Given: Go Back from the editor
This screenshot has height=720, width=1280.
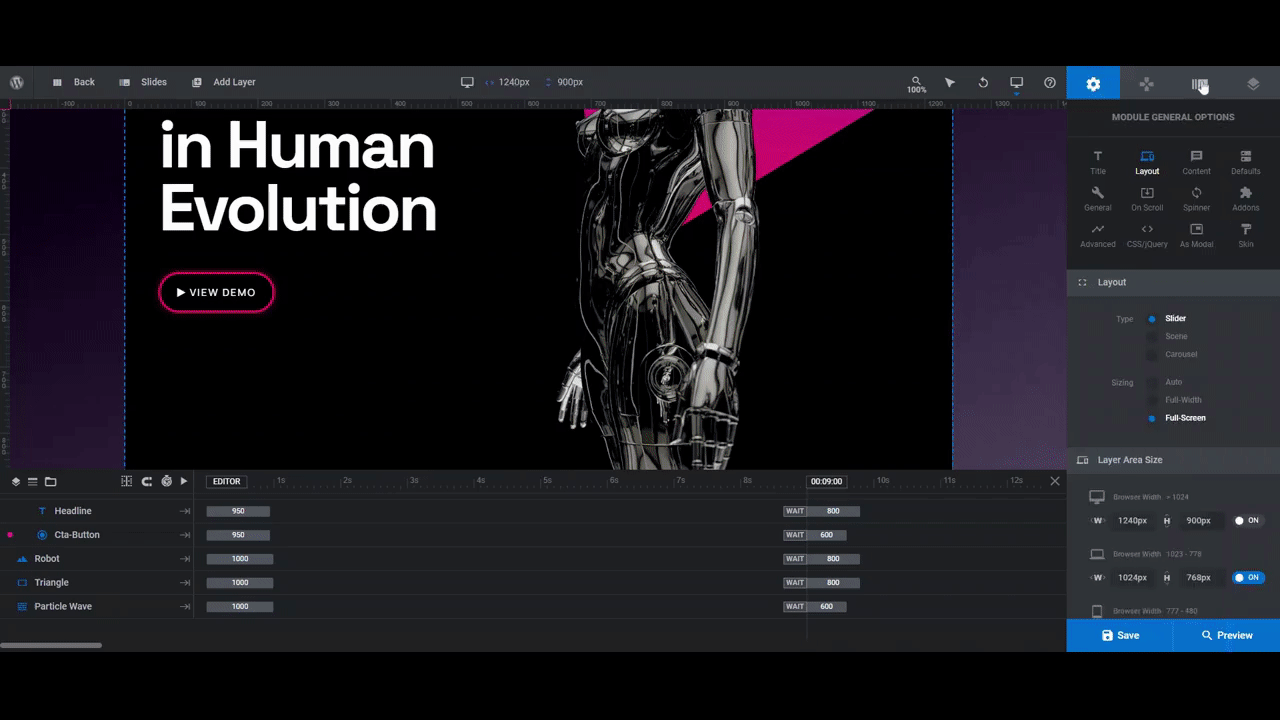Looking at the screenshot, I should pos(74,82).
